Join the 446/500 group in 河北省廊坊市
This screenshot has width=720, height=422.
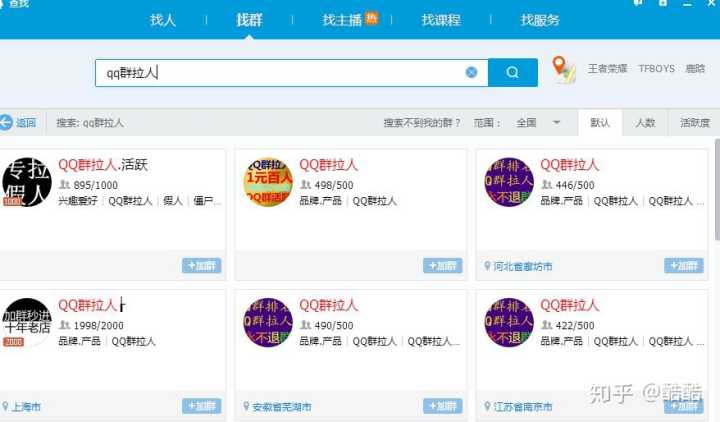(684, 265)
